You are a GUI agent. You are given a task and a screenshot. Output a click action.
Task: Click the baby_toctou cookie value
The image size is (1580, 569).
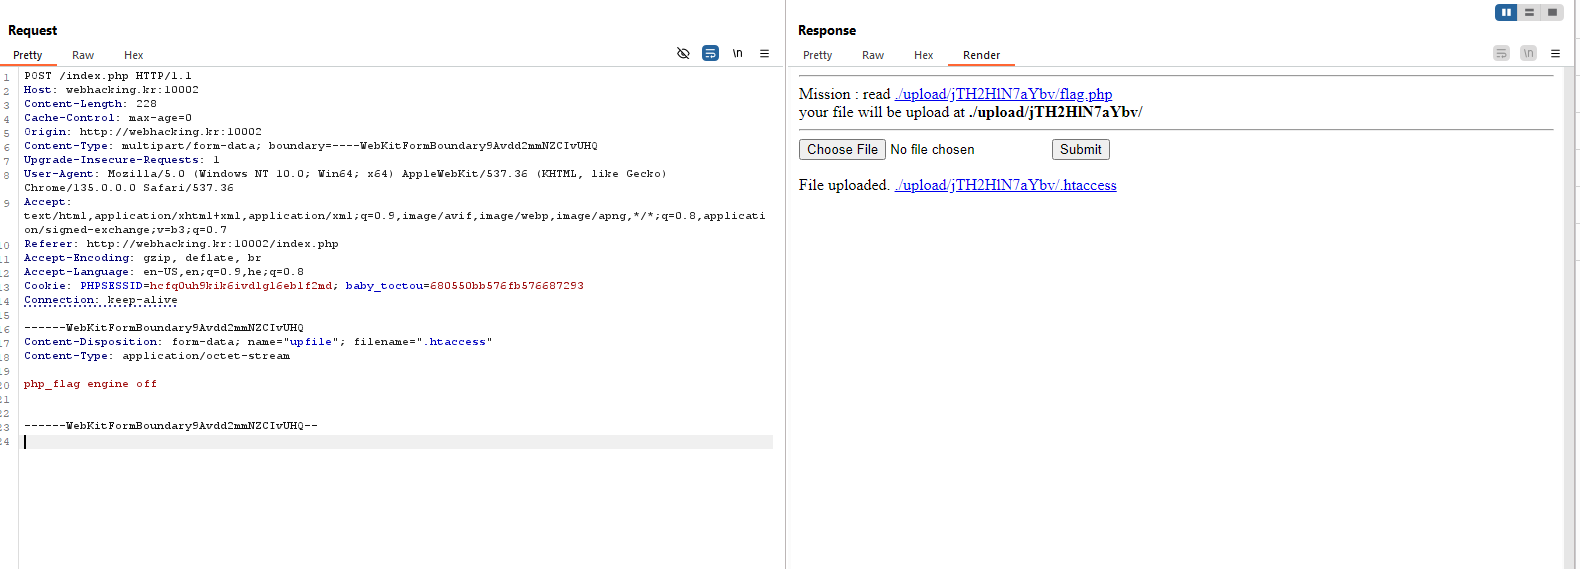[507, 286]
